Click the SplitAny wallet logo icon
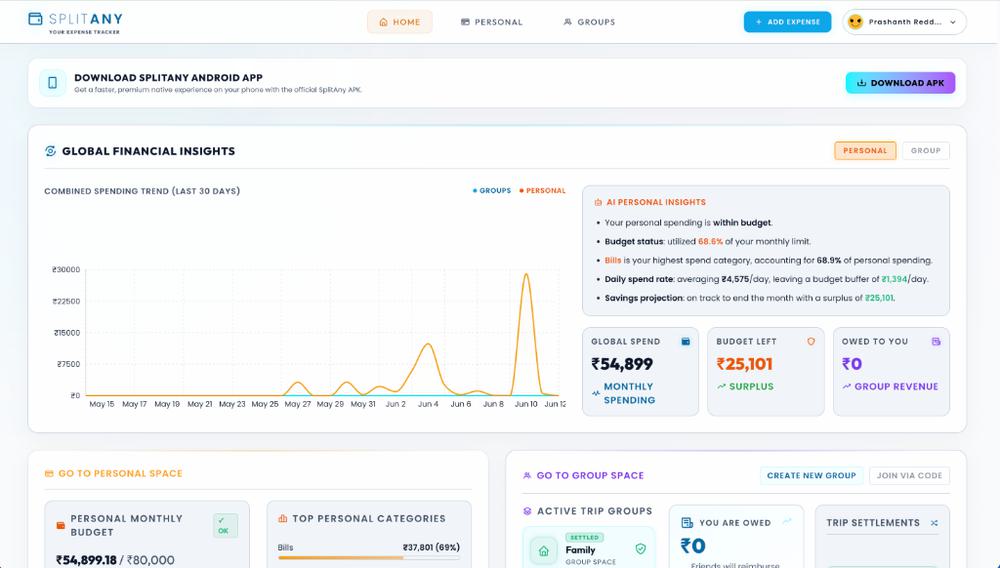The image size is (1000, 568). click(36, 19)
